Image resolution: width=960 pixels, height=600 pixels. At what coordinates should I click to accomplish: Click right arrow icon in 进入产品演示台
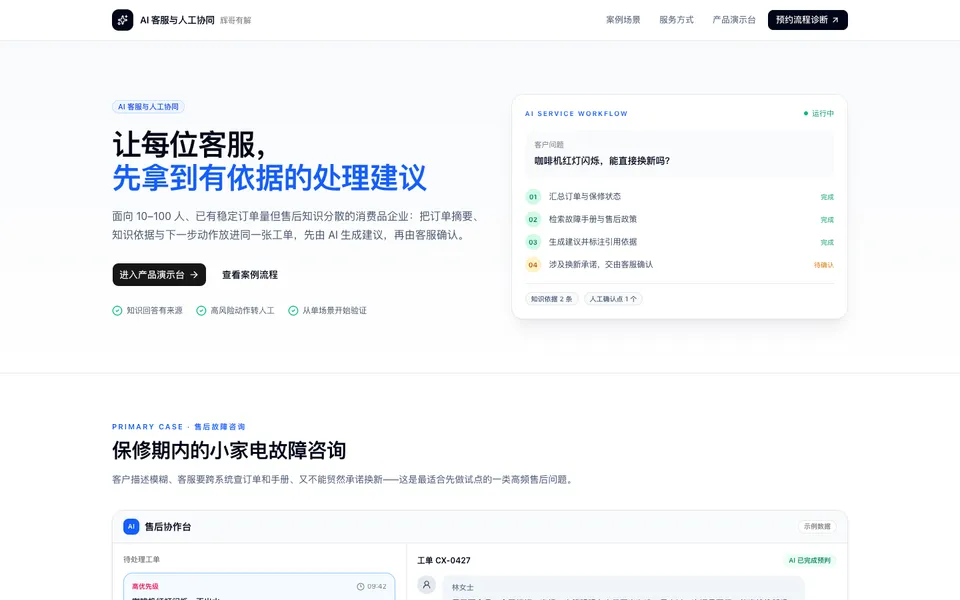coord(194,275)
